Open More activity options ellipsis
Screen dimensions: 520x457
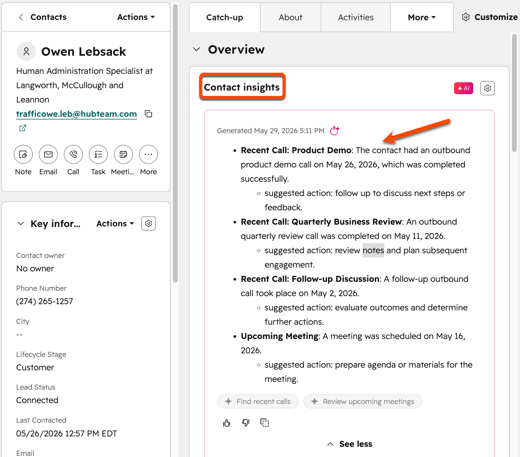pyautogui.click(x=148, y=154)
